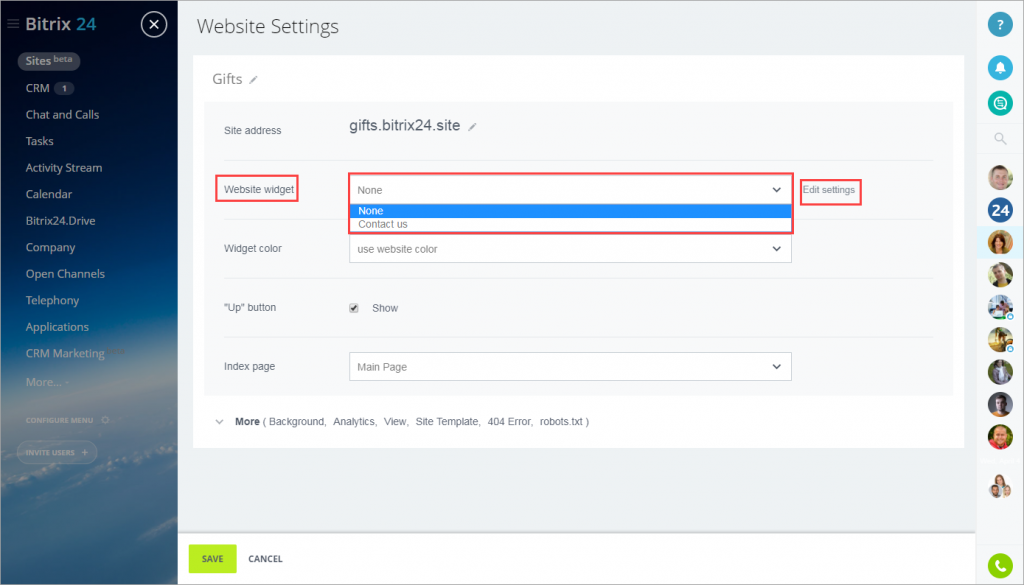The width and height of the screenshot is (1024, 585).
Task: Click the green Save button
Action: [x=212, y=559]
